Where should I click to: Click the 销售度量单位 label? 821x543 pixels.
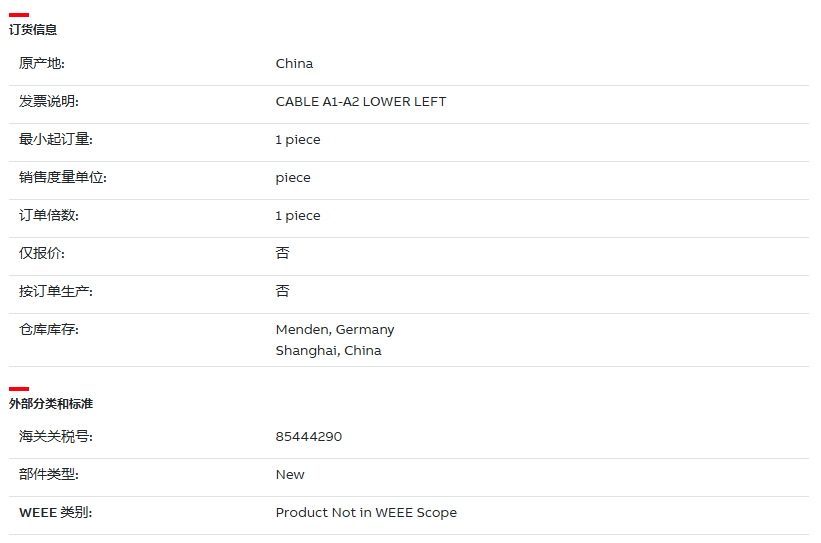pyautogui.click(x=62, y=178)
